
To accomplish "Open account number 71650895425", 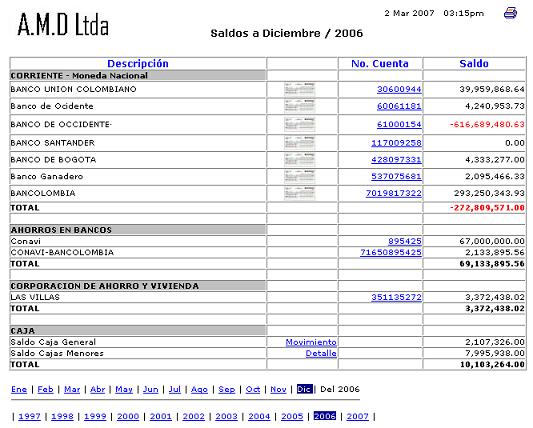I will tap(391, 252).
